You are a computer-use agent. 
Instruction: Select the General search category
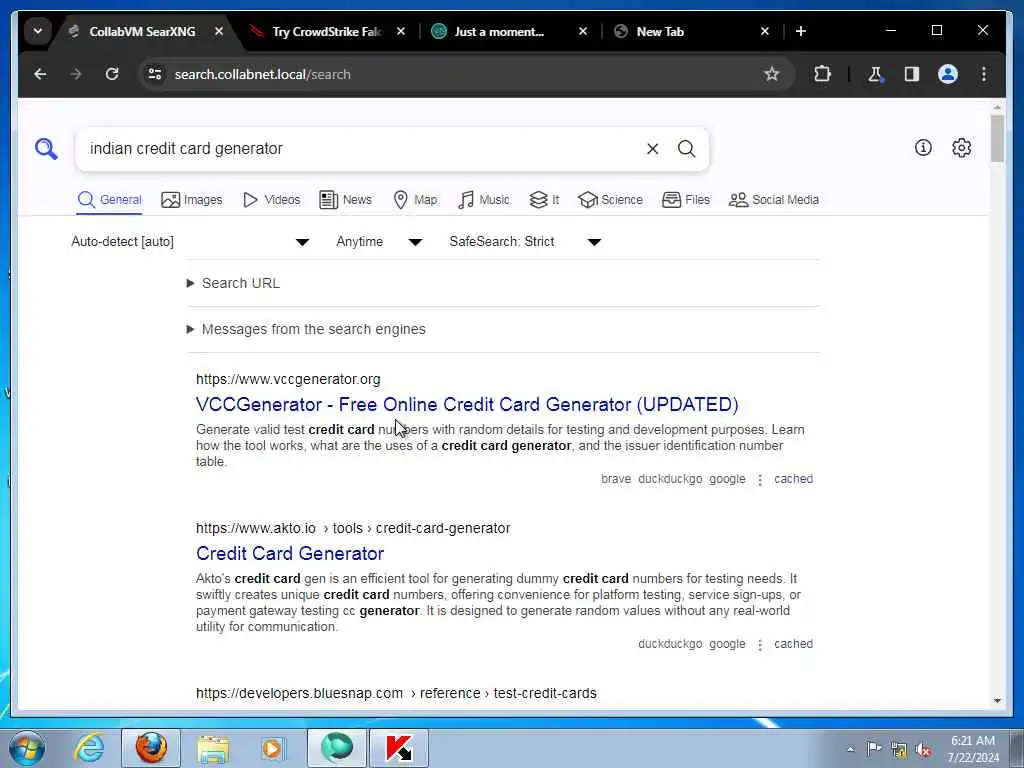(109, 200)
